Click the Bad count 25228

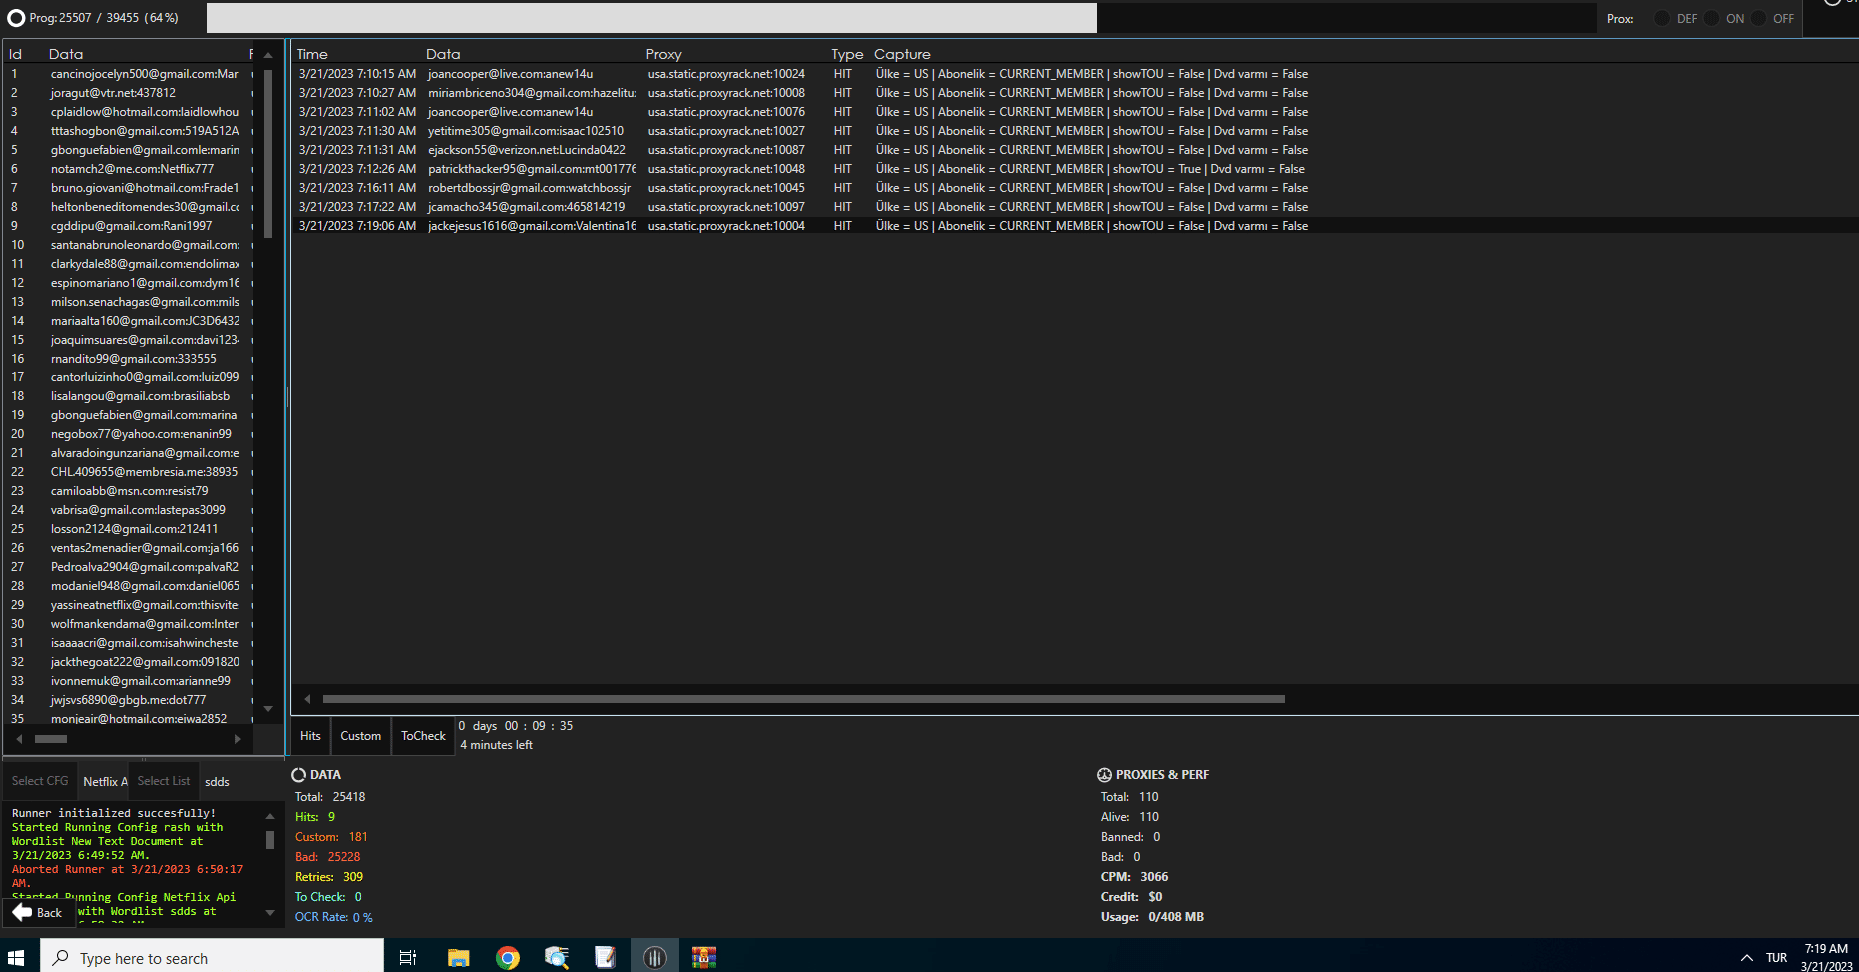(344, 857)
